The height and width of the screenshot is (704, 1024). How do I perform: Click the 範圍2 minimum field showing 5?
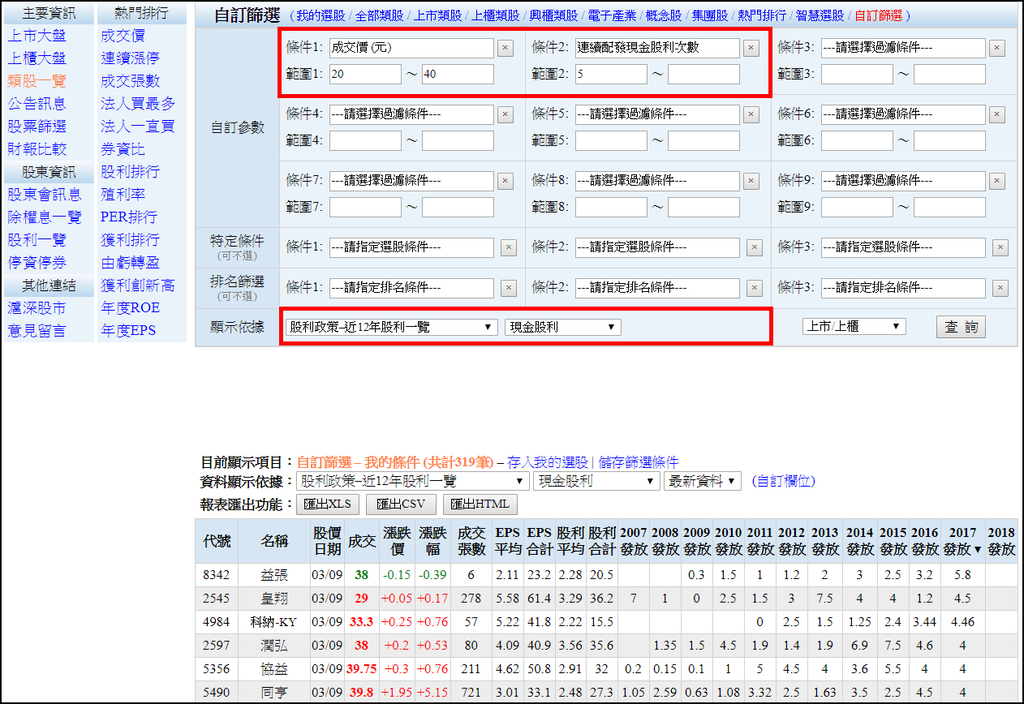(x=611, y=74)
